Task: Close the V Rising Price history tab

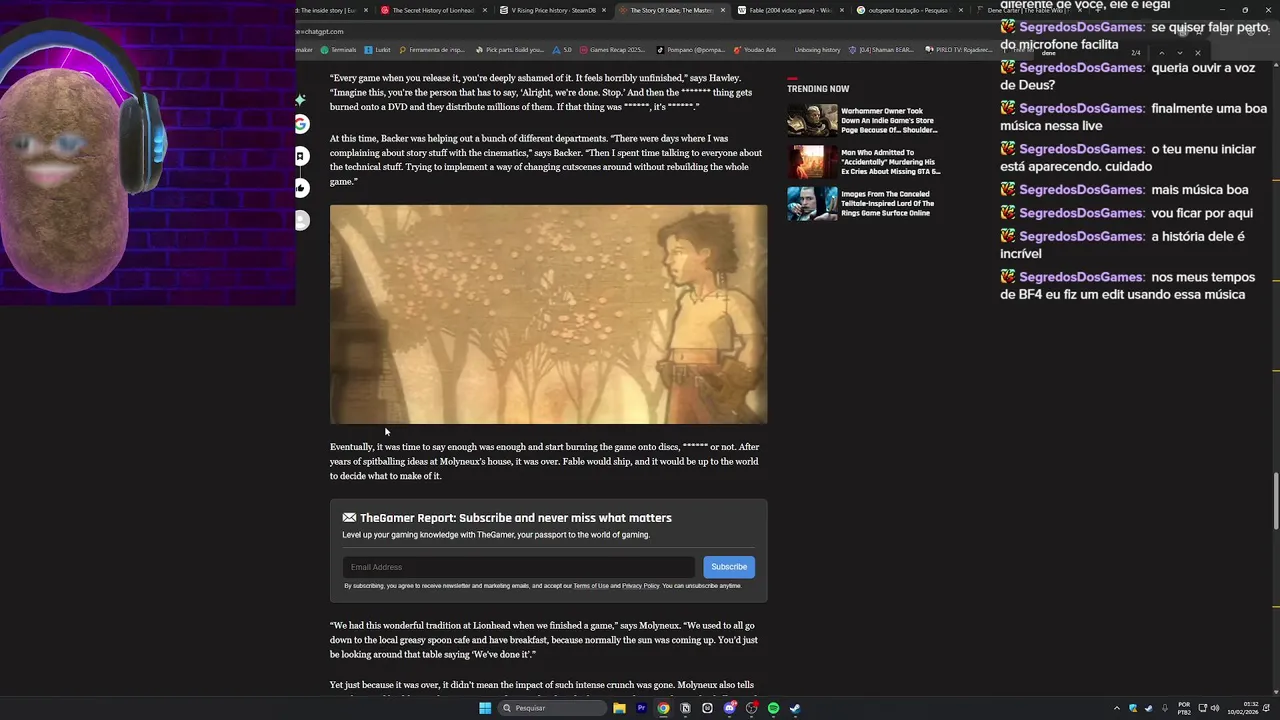Action: click(604, 10)
